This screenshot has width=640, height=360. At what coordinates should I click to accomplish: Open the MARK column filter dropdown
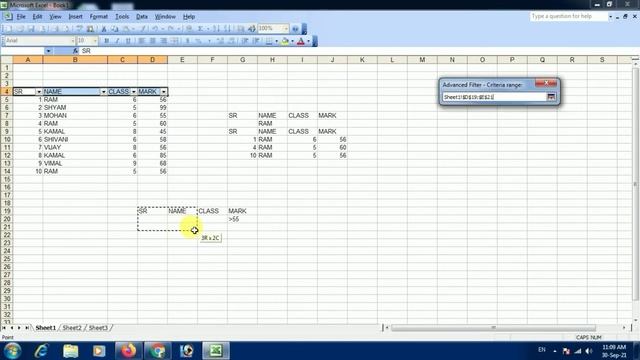(x=164, y=92)
